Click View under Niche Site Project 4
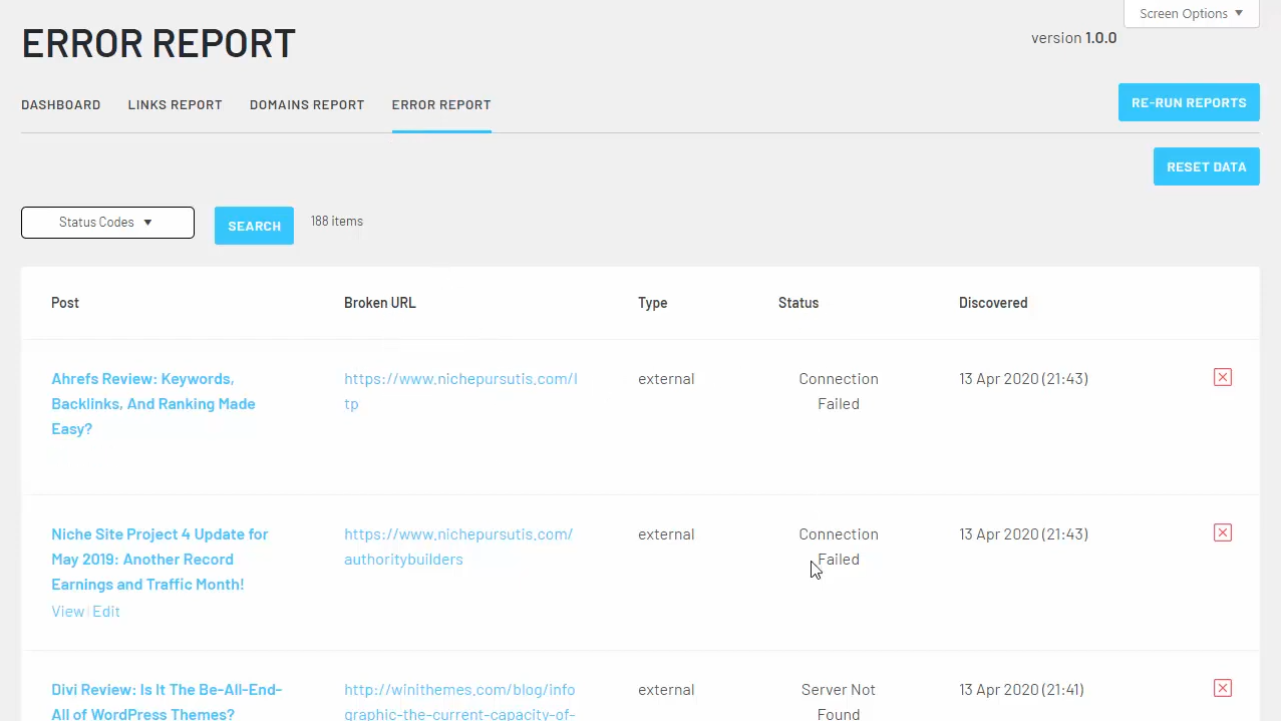 click(x=67, y=611)
